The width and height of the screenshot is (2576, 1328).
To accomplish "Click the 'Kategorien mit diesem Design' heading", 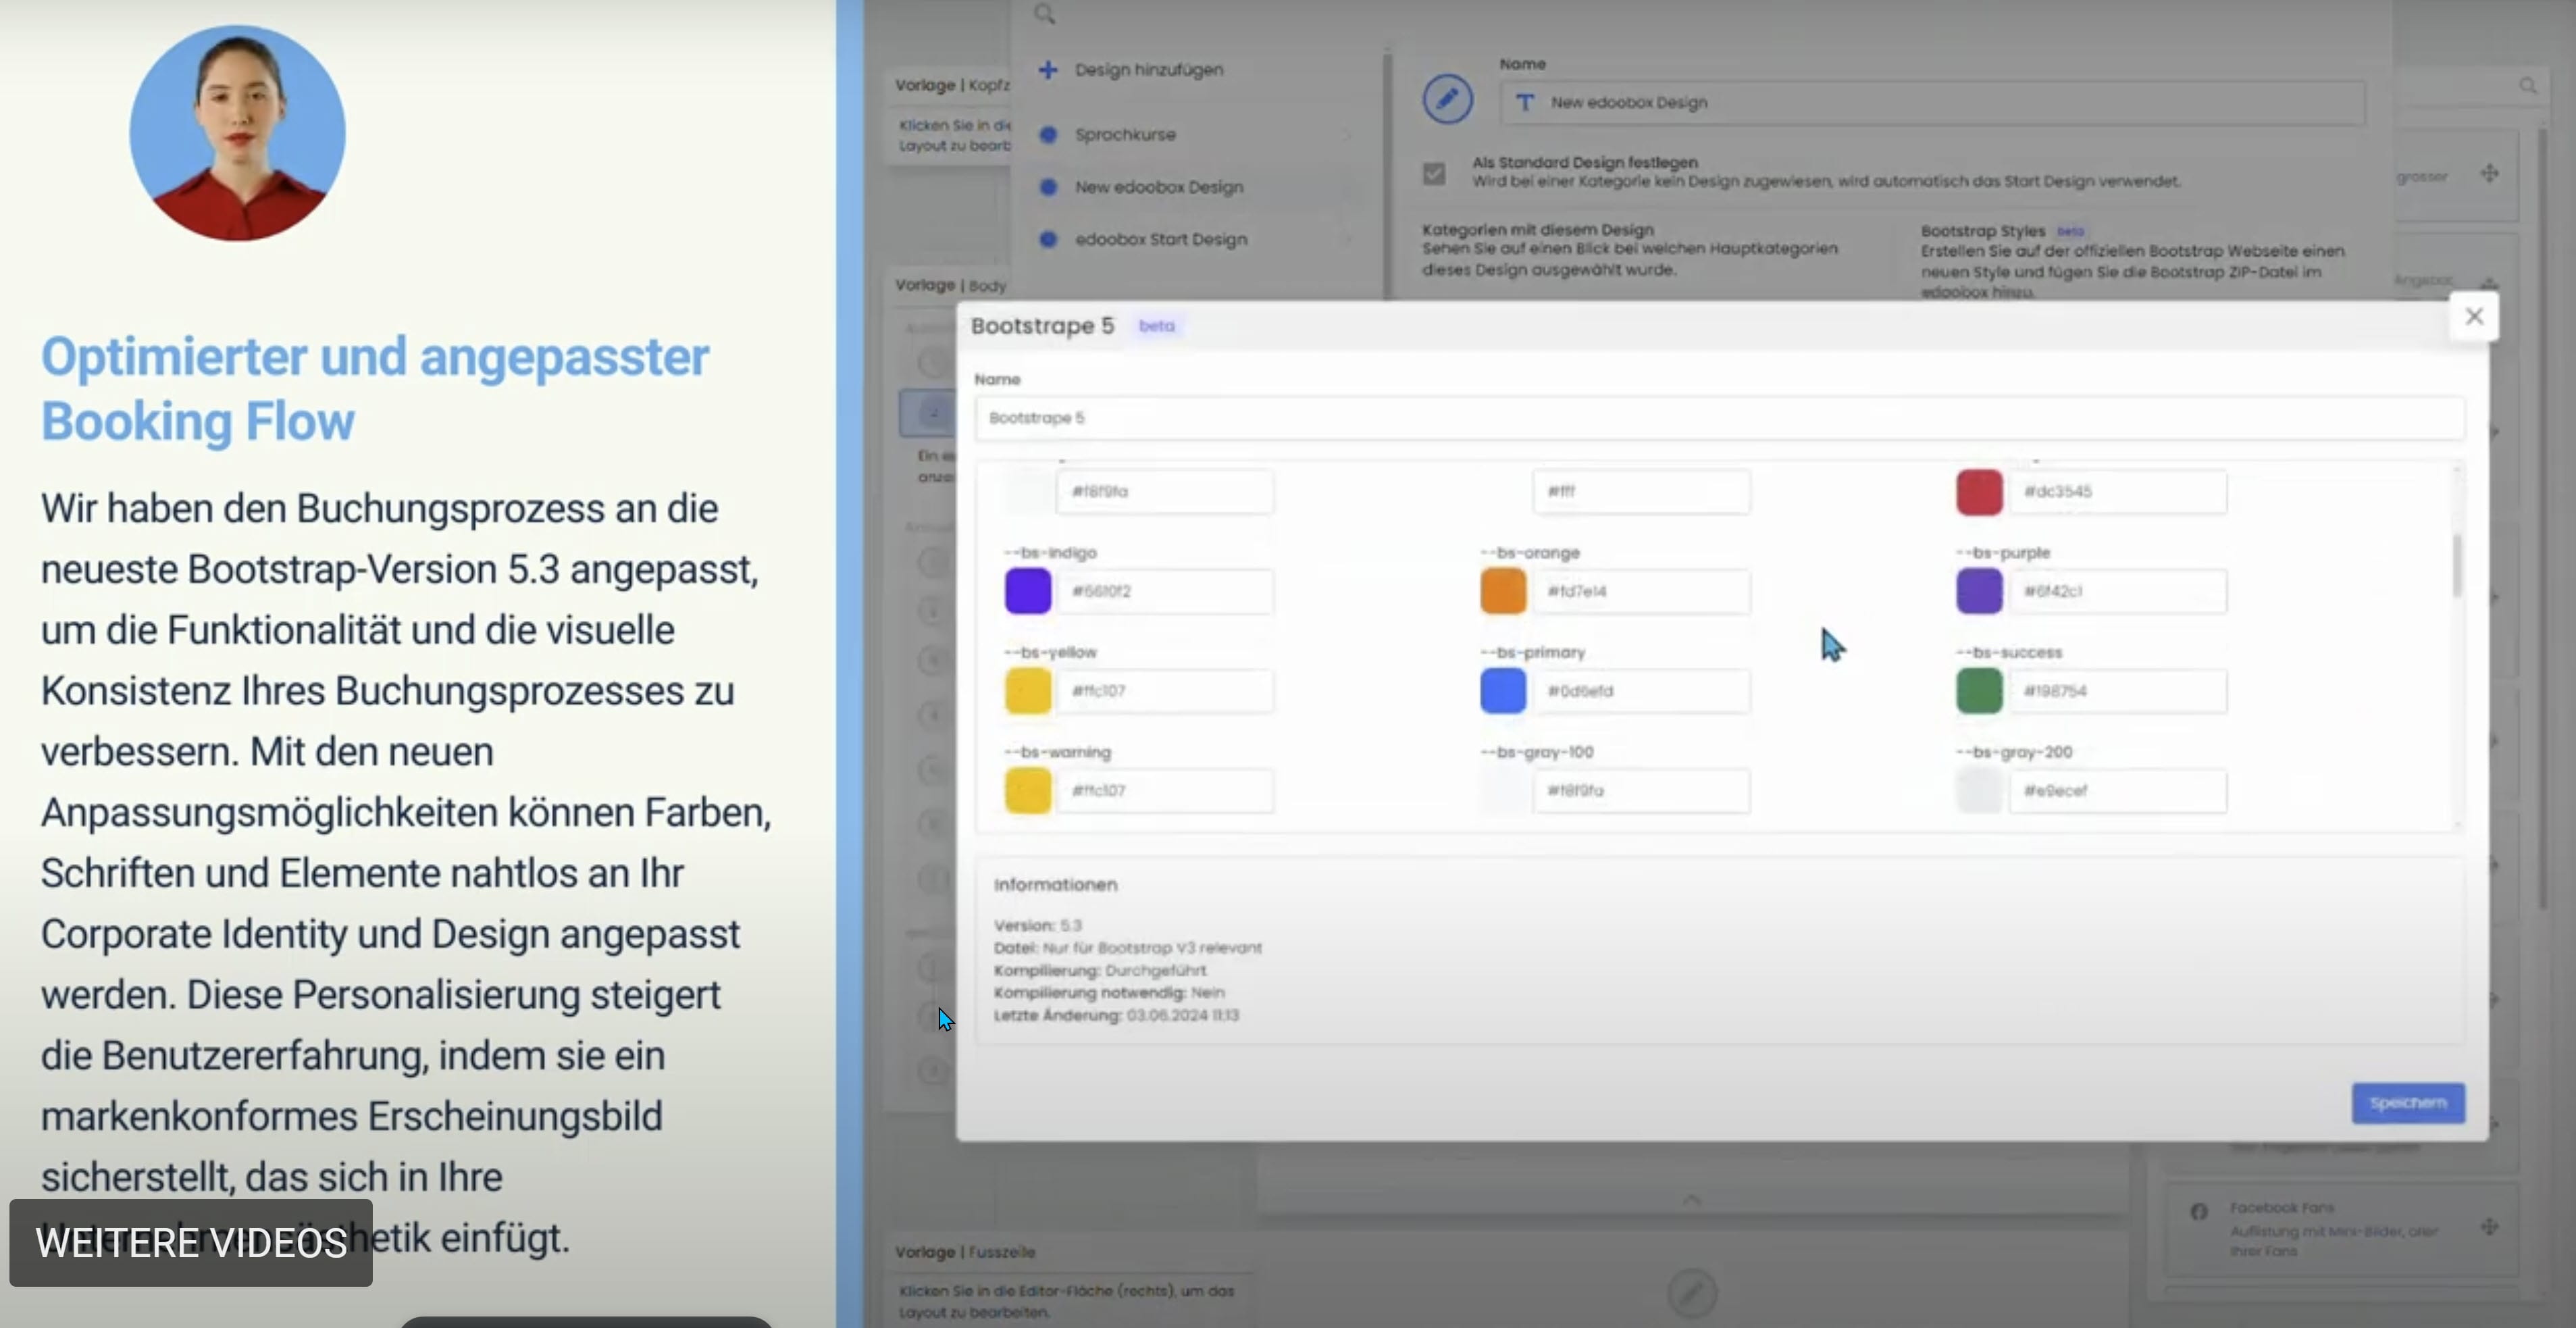I will pos(1537,230).
